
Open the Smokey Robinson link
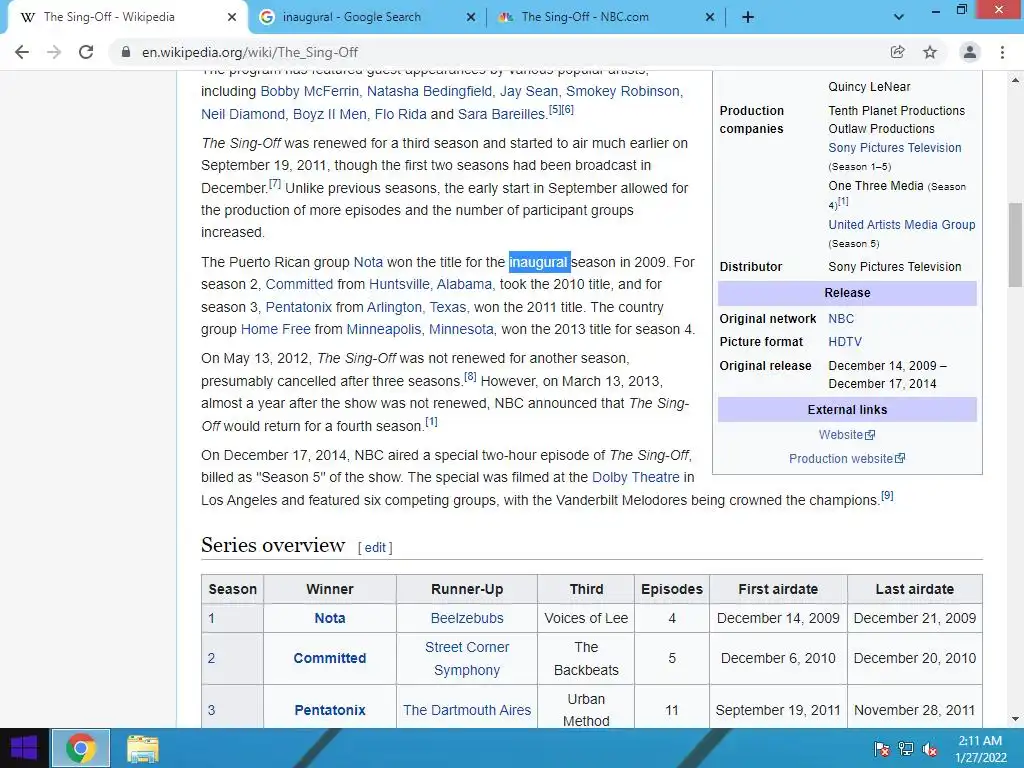623,91
